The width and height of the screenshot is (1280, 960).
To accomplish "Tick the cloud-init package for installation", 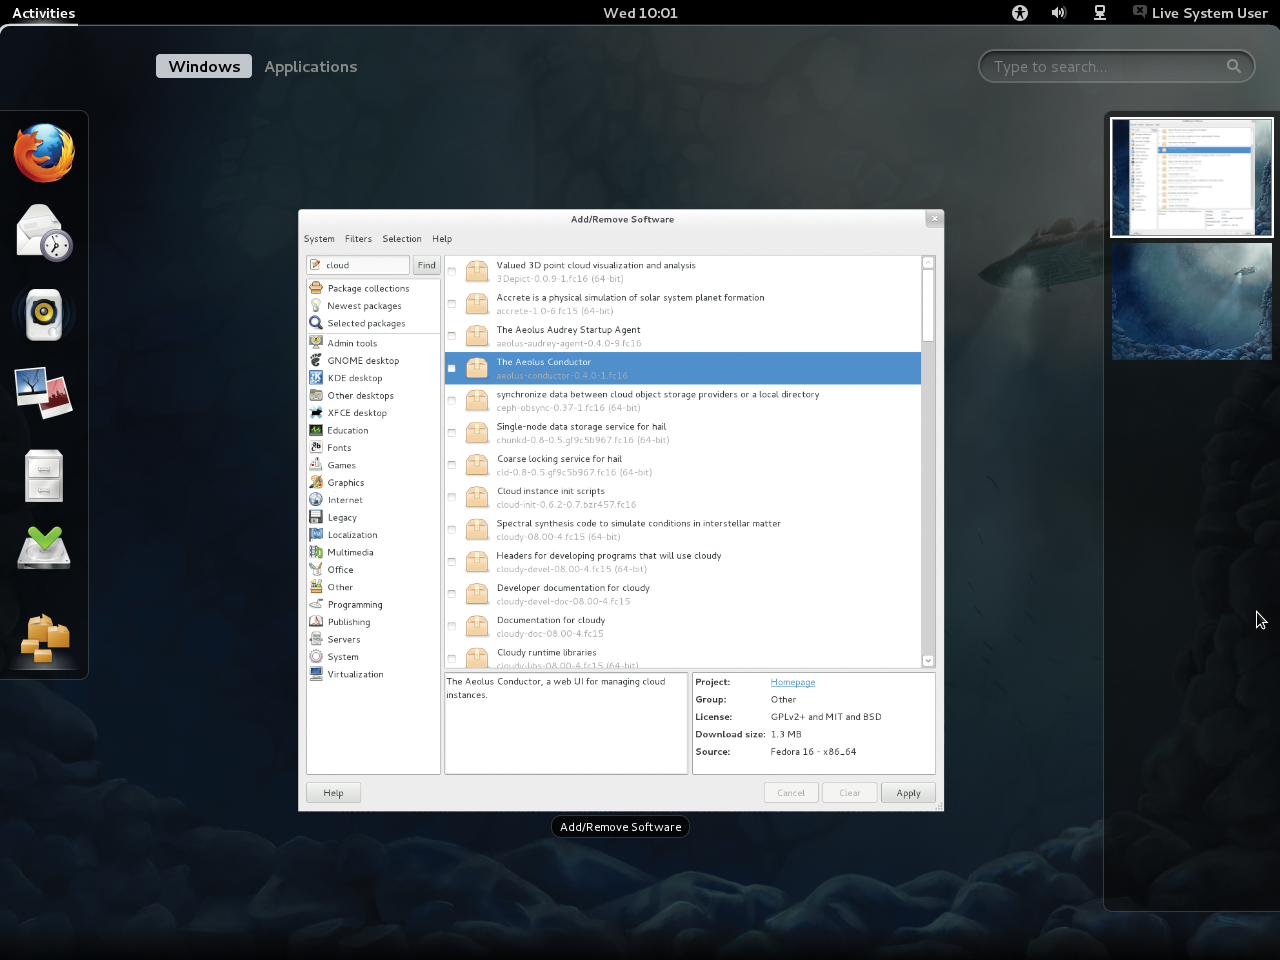I will [451, 497].
